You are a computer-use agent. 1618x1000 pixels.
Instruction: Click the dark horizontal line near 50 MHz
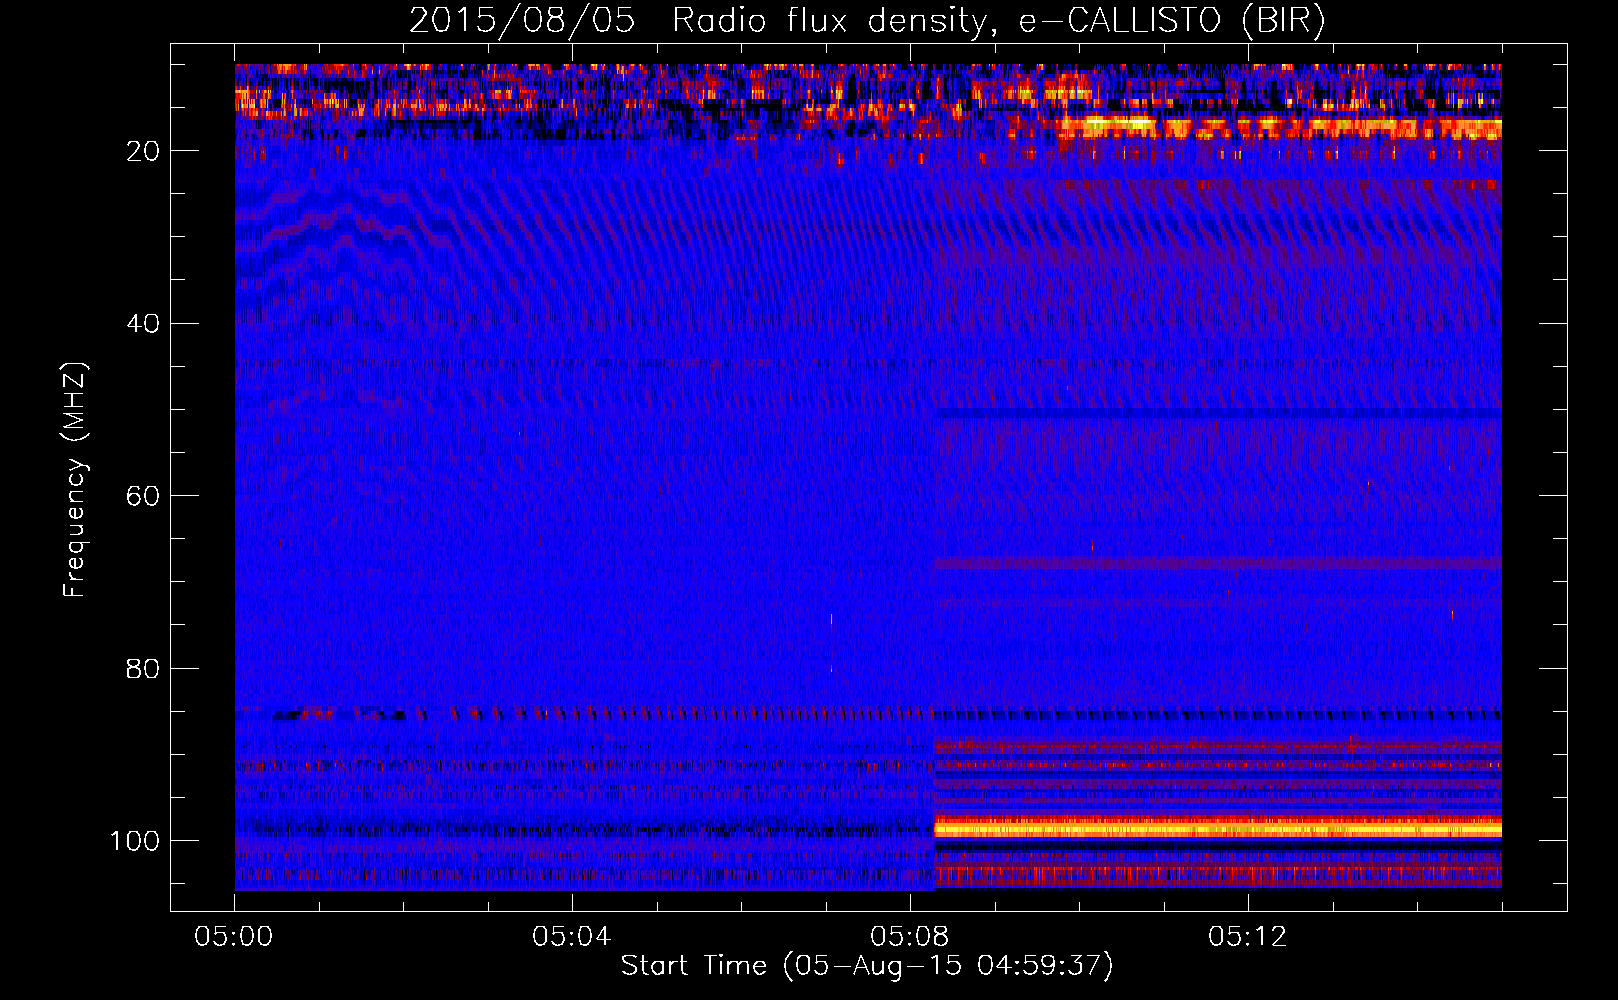(1218, 412)
